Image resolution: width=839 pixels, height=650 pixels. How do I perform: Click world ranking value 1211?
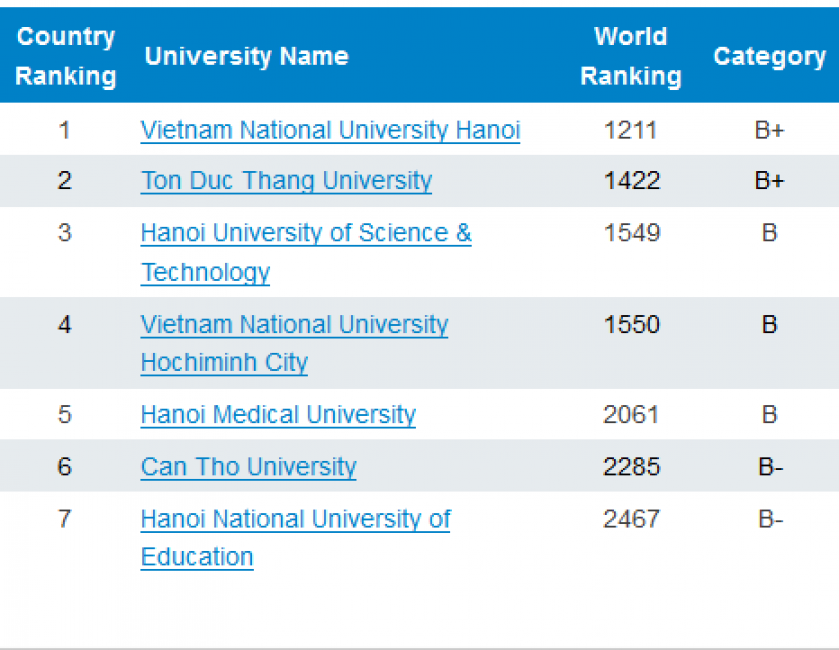click(631, 130)
